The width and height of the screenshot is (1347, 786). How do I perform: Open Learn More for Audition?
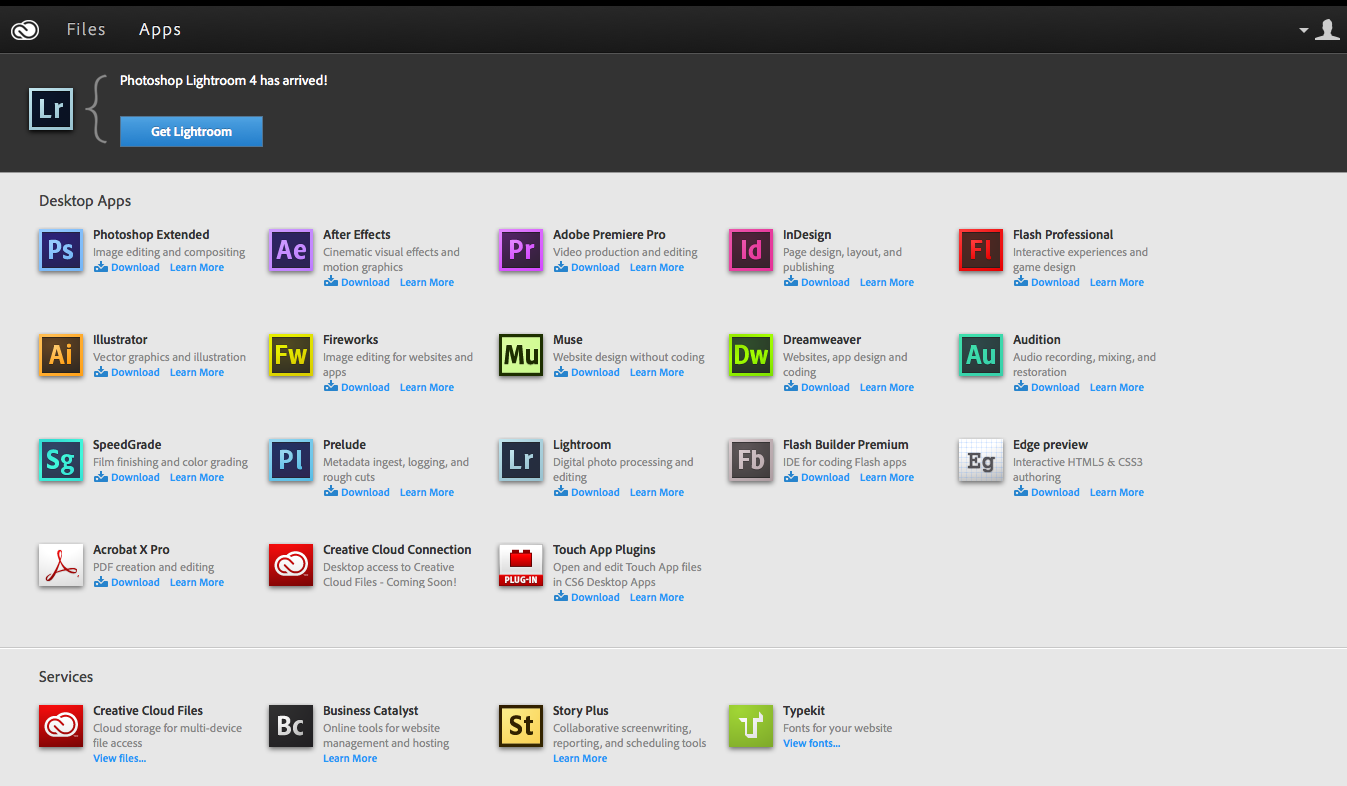[x=1117, y=387]
